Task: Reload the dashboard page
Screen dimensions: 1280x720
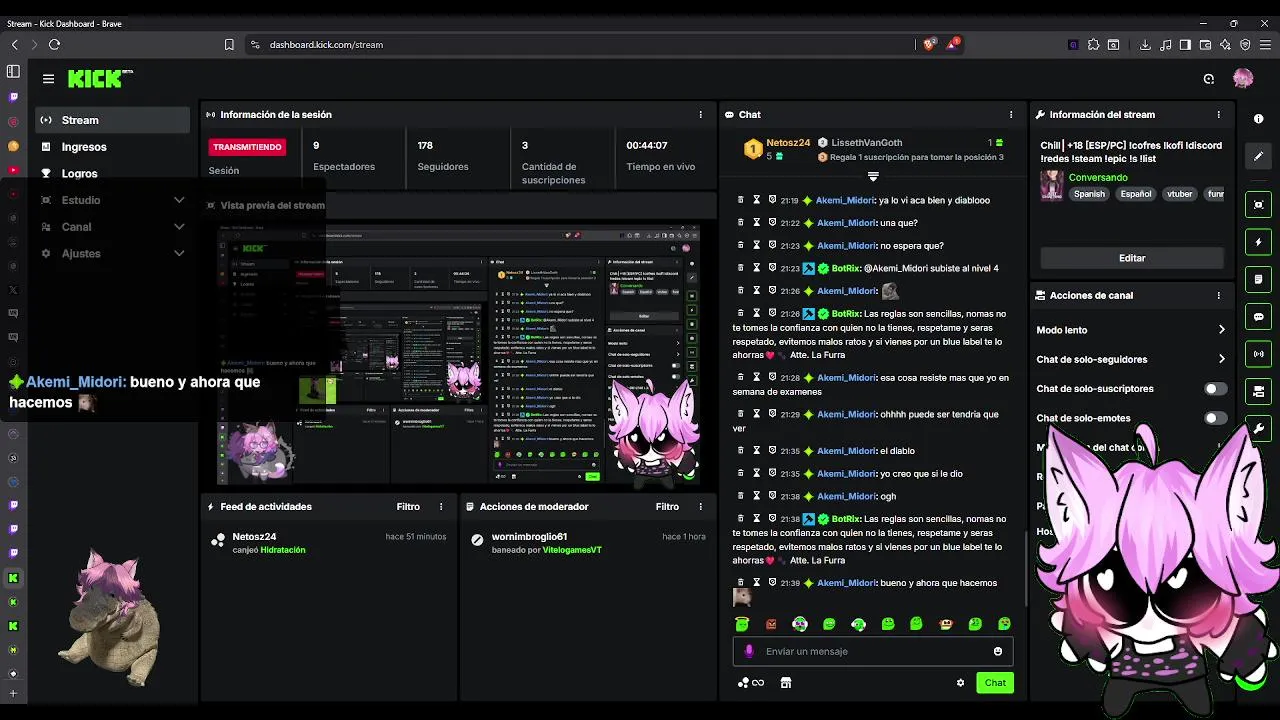Action: 54,44
